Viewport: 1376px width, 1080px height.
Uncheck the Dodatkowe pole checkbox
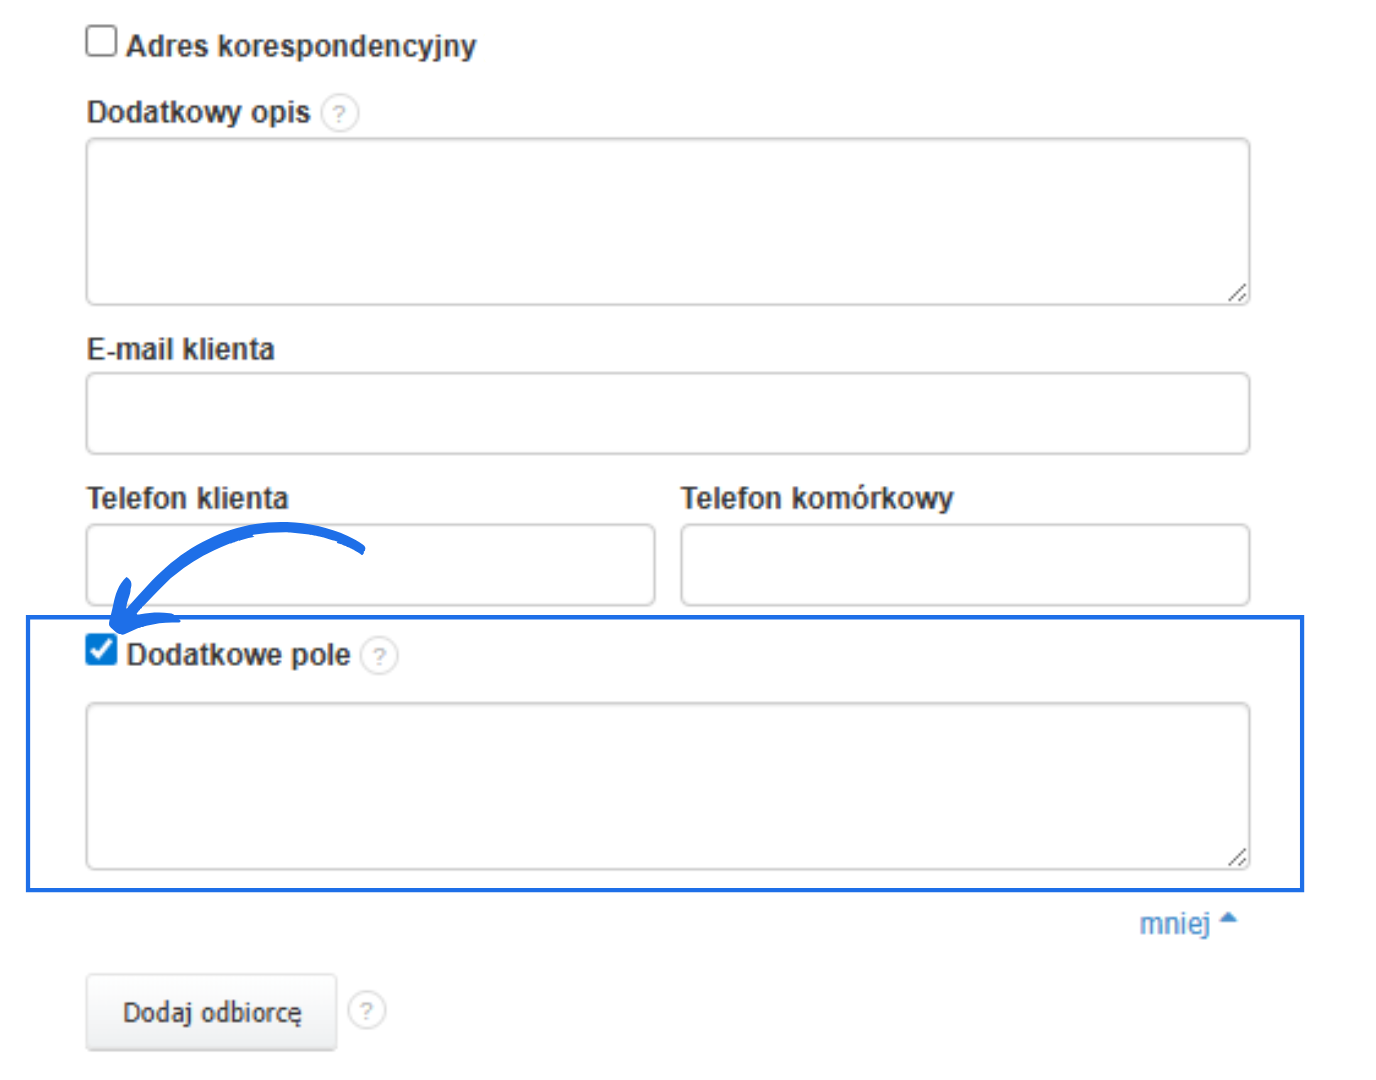click(101, 651)
